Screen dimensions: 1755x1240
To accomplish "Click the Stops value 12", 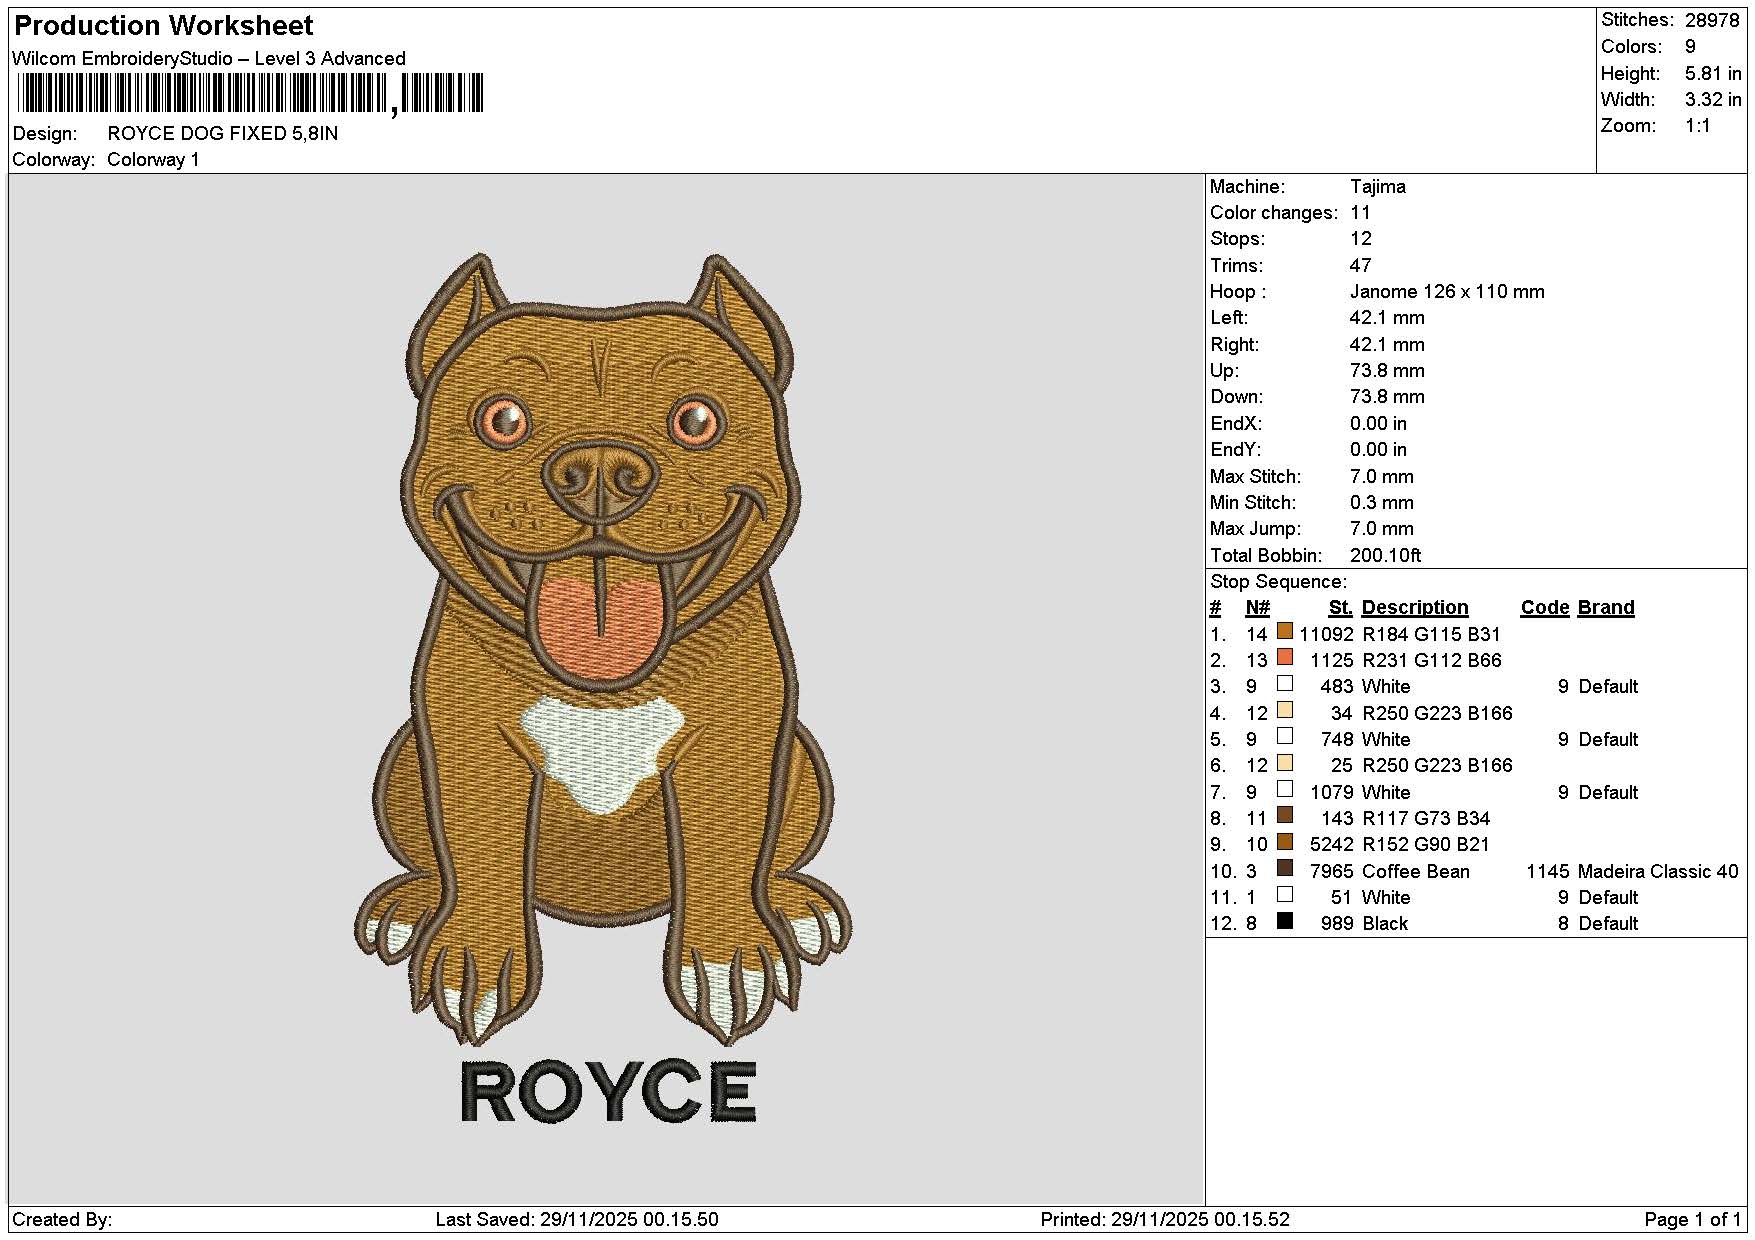I will 1361,239.
